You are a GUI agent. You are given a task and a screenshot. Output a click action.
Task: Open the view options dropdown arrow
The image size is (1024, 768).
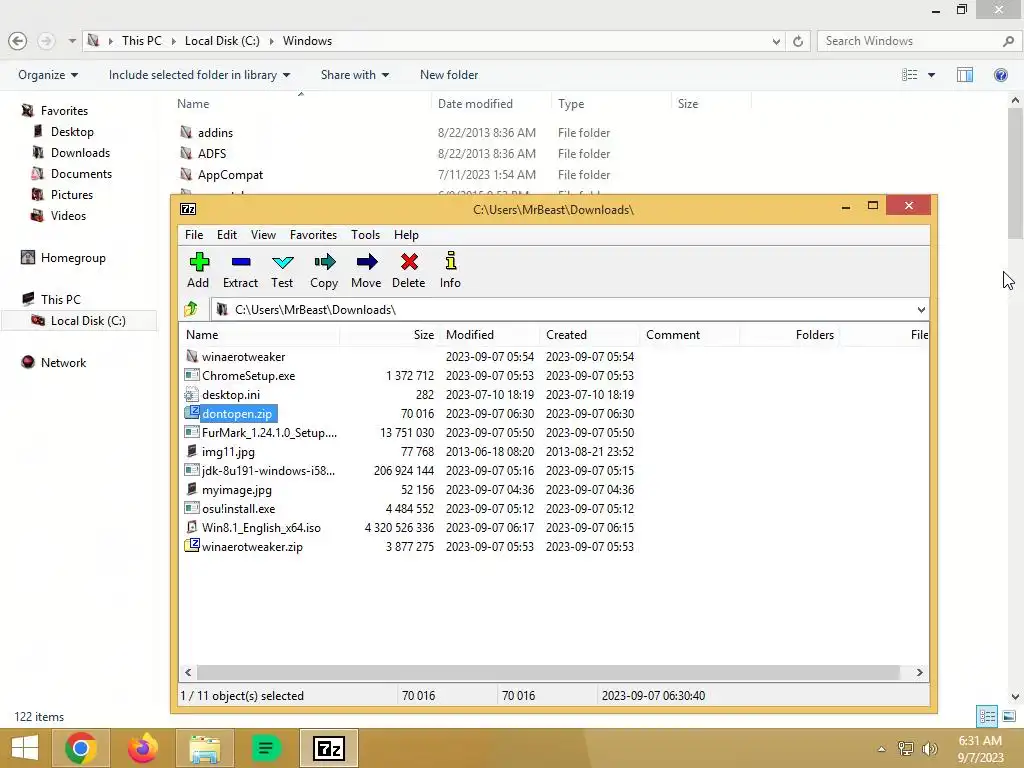point(931,75)
